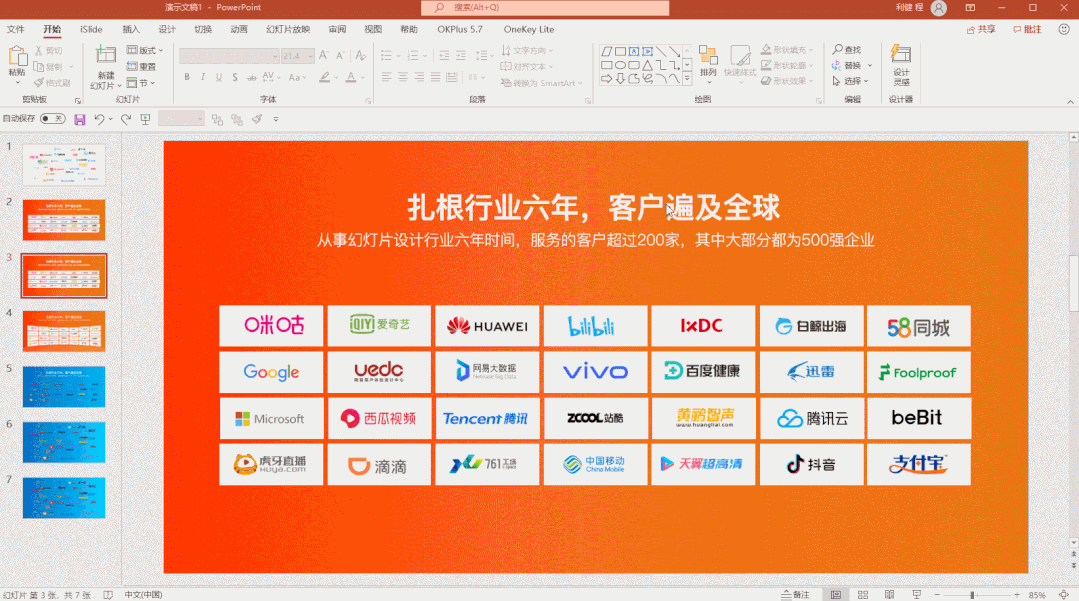Click the text highlight color pen
The height and width of the screenshot is (601, 1079).
[325, 77]
